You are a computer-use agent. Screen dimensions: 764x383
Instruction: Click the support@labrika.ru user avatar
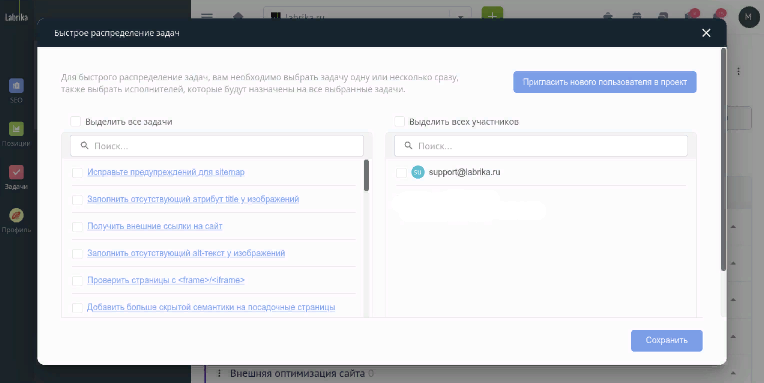tap(418, 172)
